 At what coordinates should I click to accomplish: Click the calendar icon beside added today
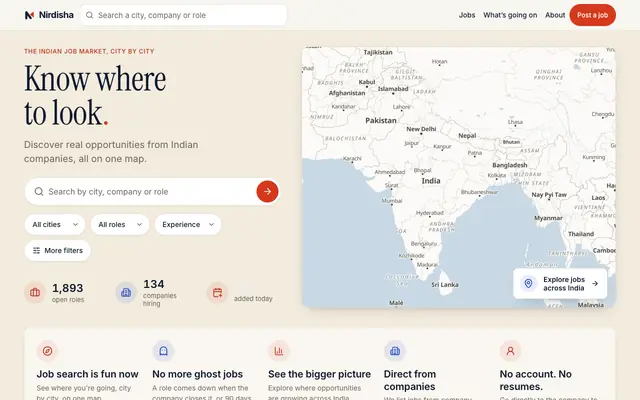(217, 292)
